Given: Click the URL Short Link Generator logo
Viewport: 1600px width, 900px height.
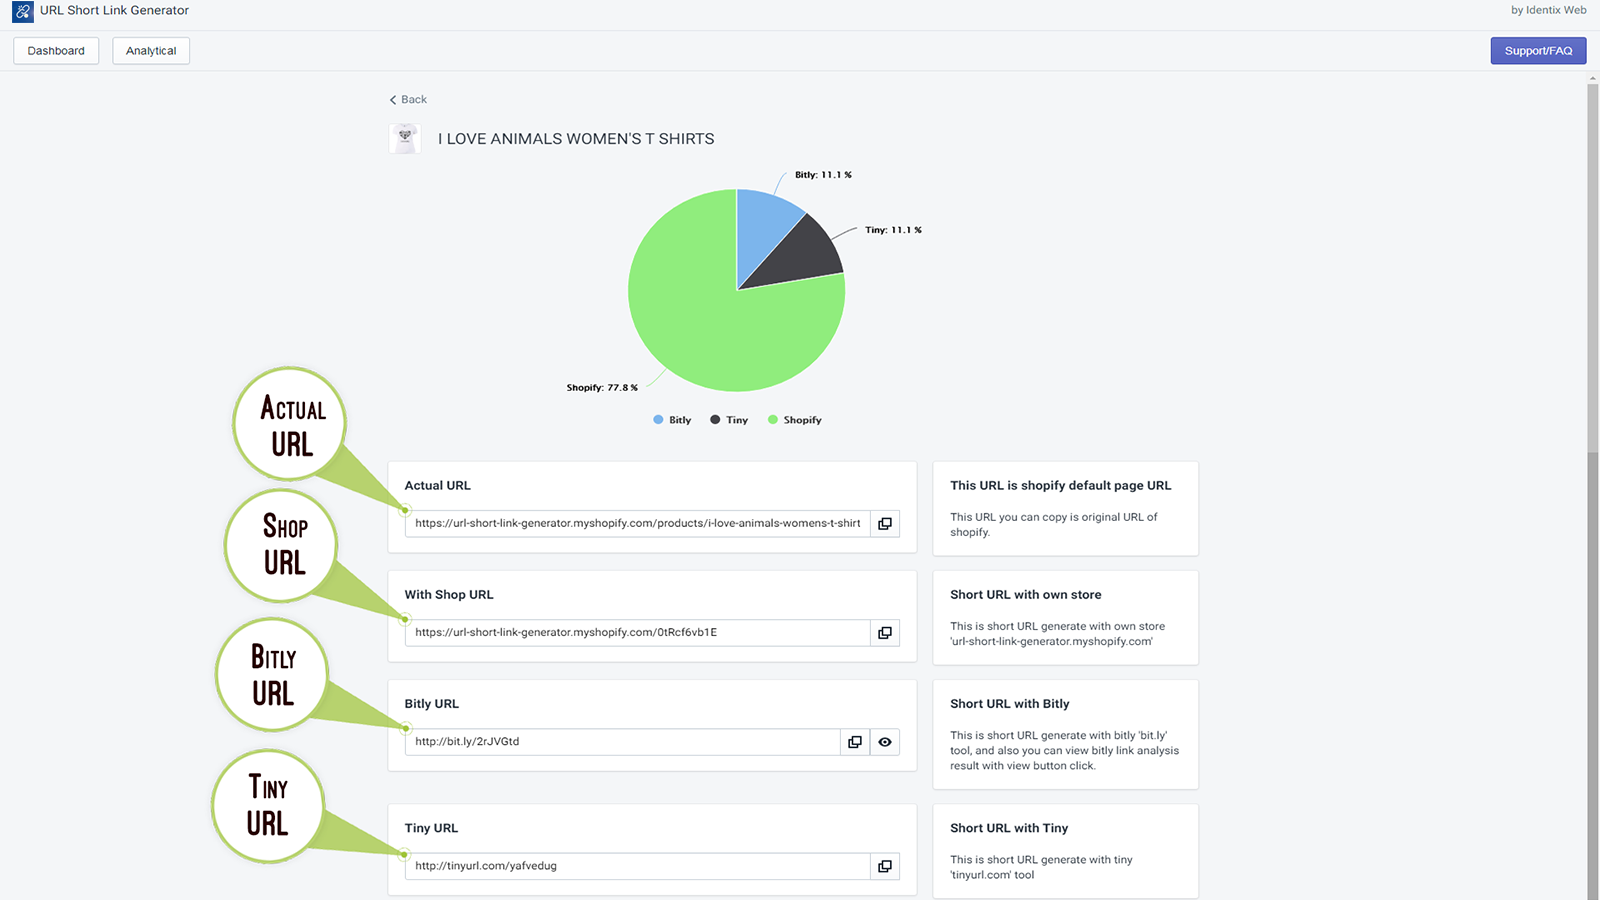Looking at the screenshot, I should [22, 11].
